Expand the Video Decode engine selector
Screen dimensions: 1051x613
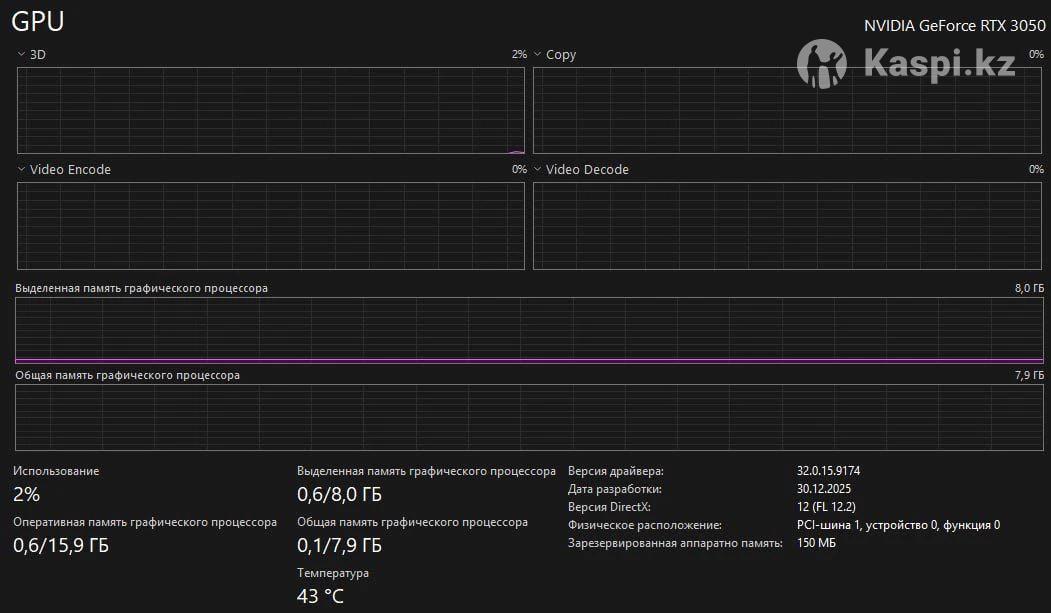click(x=538, y=170)
